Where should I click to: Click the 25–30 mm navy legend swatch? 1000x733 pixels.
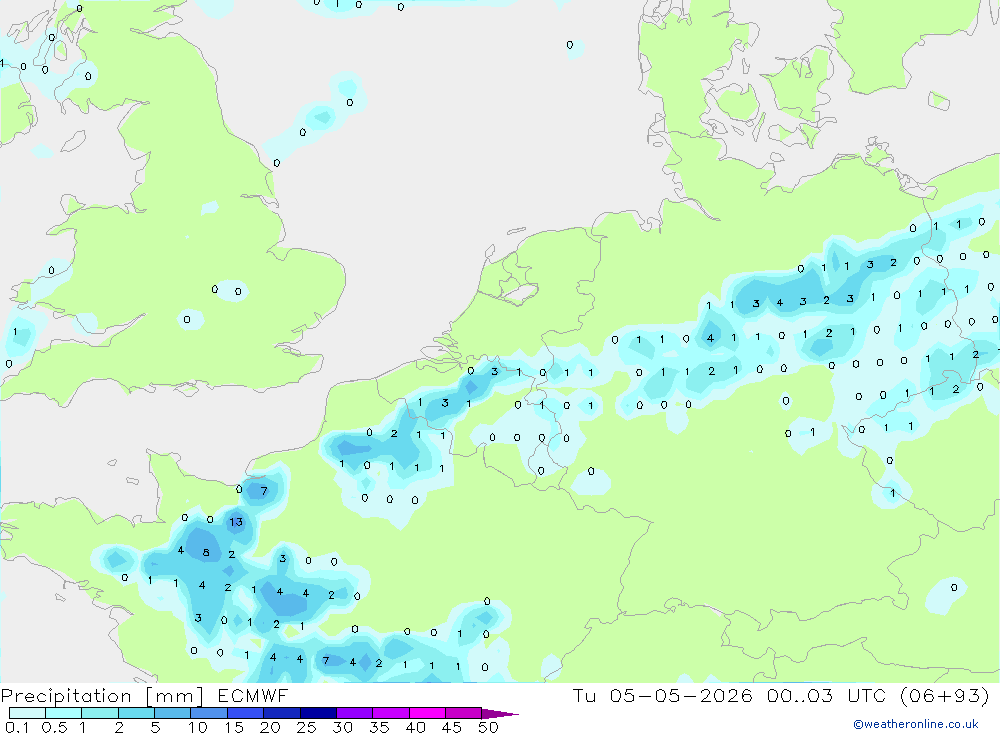318,713
